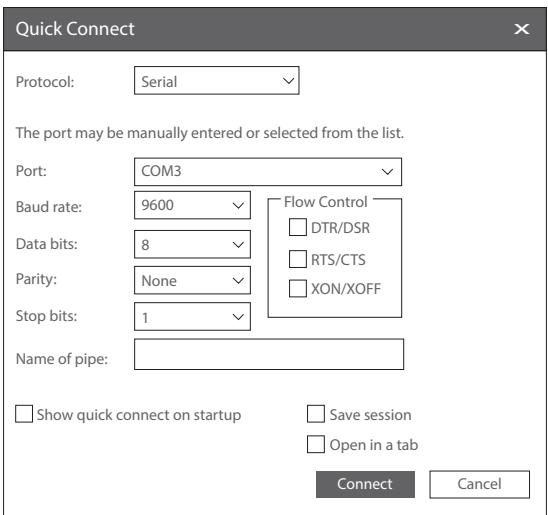Expand the Data bits dropdown
This screenshot has height=515, width=548.
192,244
